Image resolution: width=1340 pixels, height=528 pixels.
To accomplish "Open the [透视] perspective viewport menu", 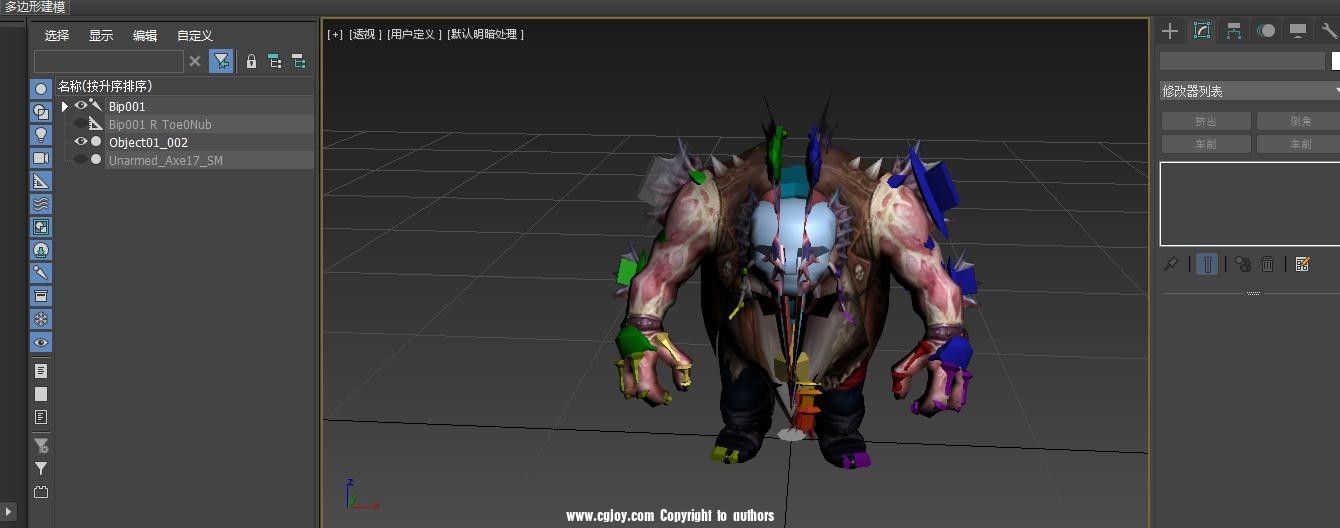I will pyautogui.click(x=365, y=34).
